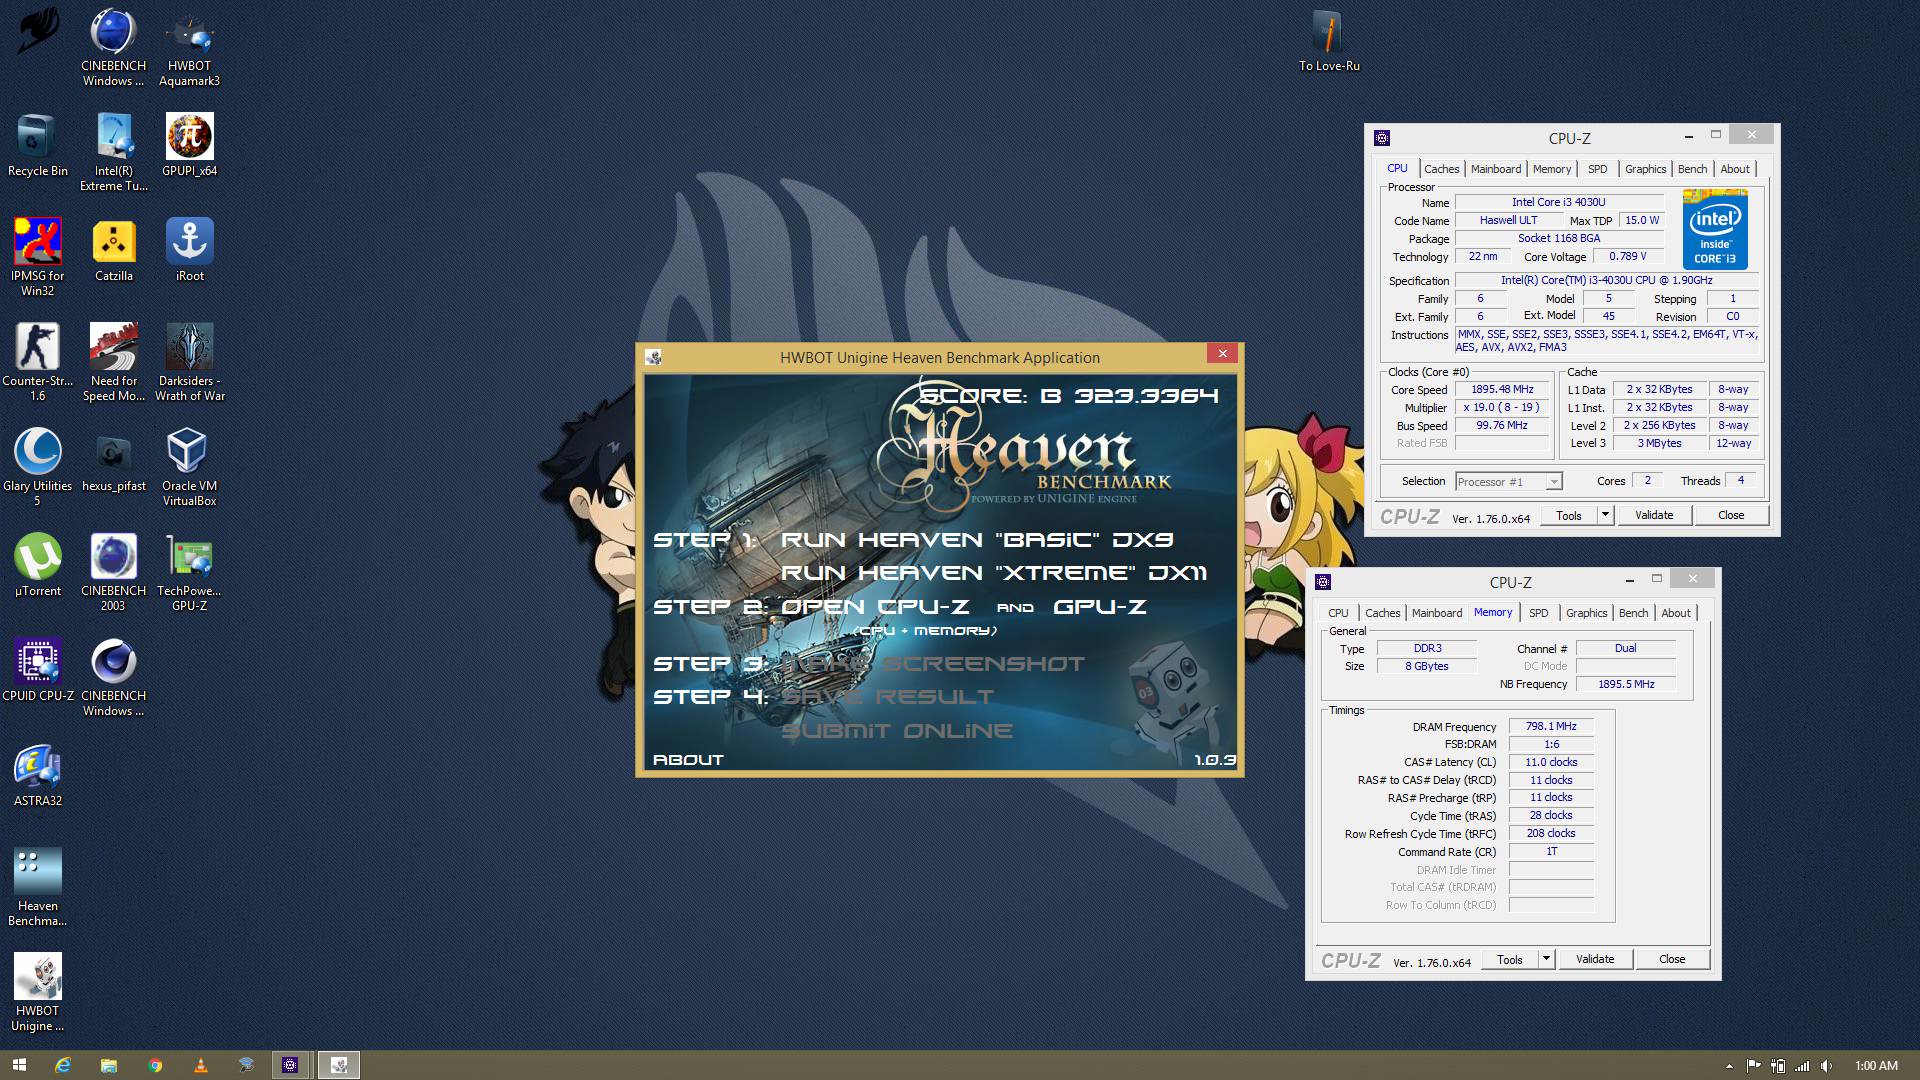
Task: Open HWBOT Aquamark3 desktop icon
Action: pos(189,48)
